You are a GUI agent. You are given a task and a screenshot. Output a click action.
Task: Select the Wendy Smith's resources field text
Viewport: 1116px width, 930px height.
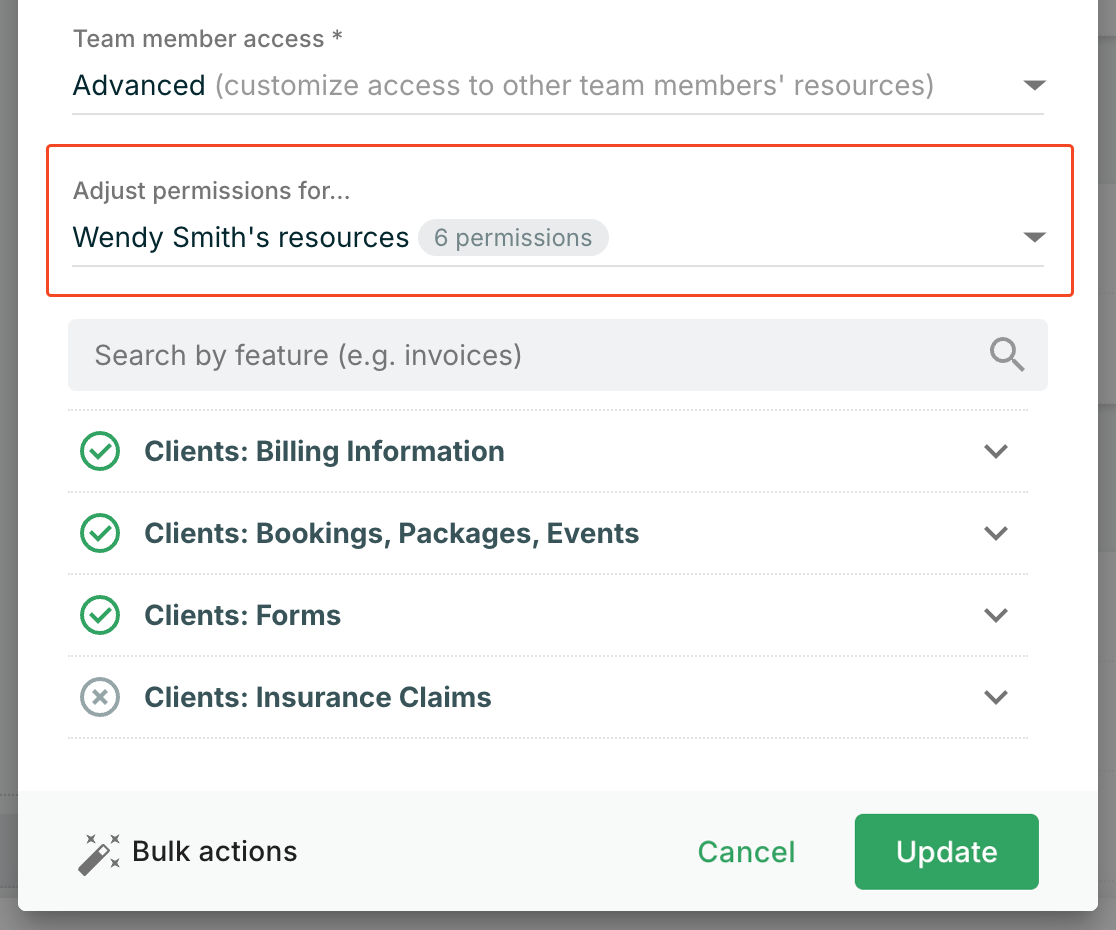pyautogui.click(x=241, y=238)
